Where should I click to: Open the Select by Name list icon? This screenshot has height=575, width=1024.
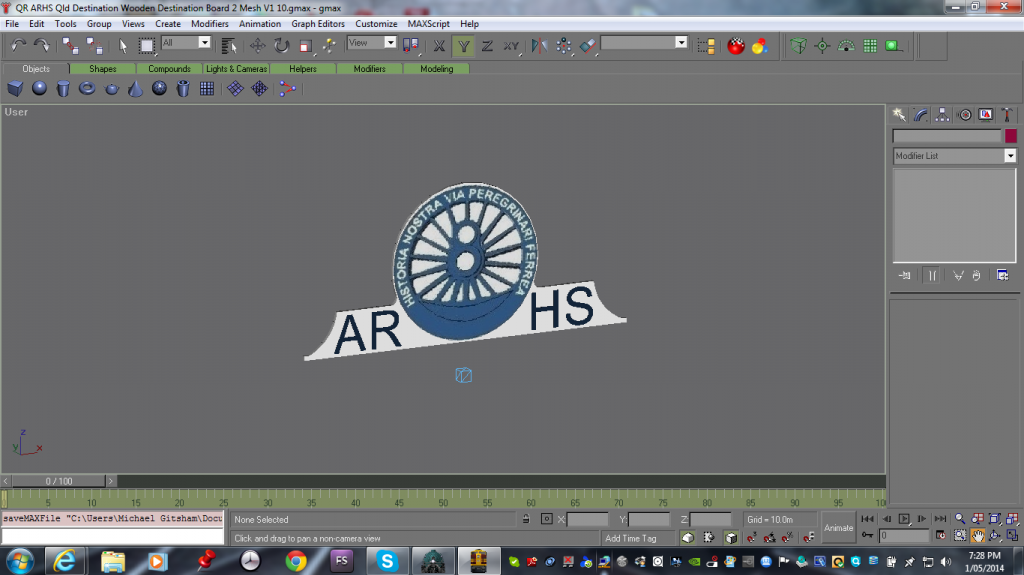229,46
